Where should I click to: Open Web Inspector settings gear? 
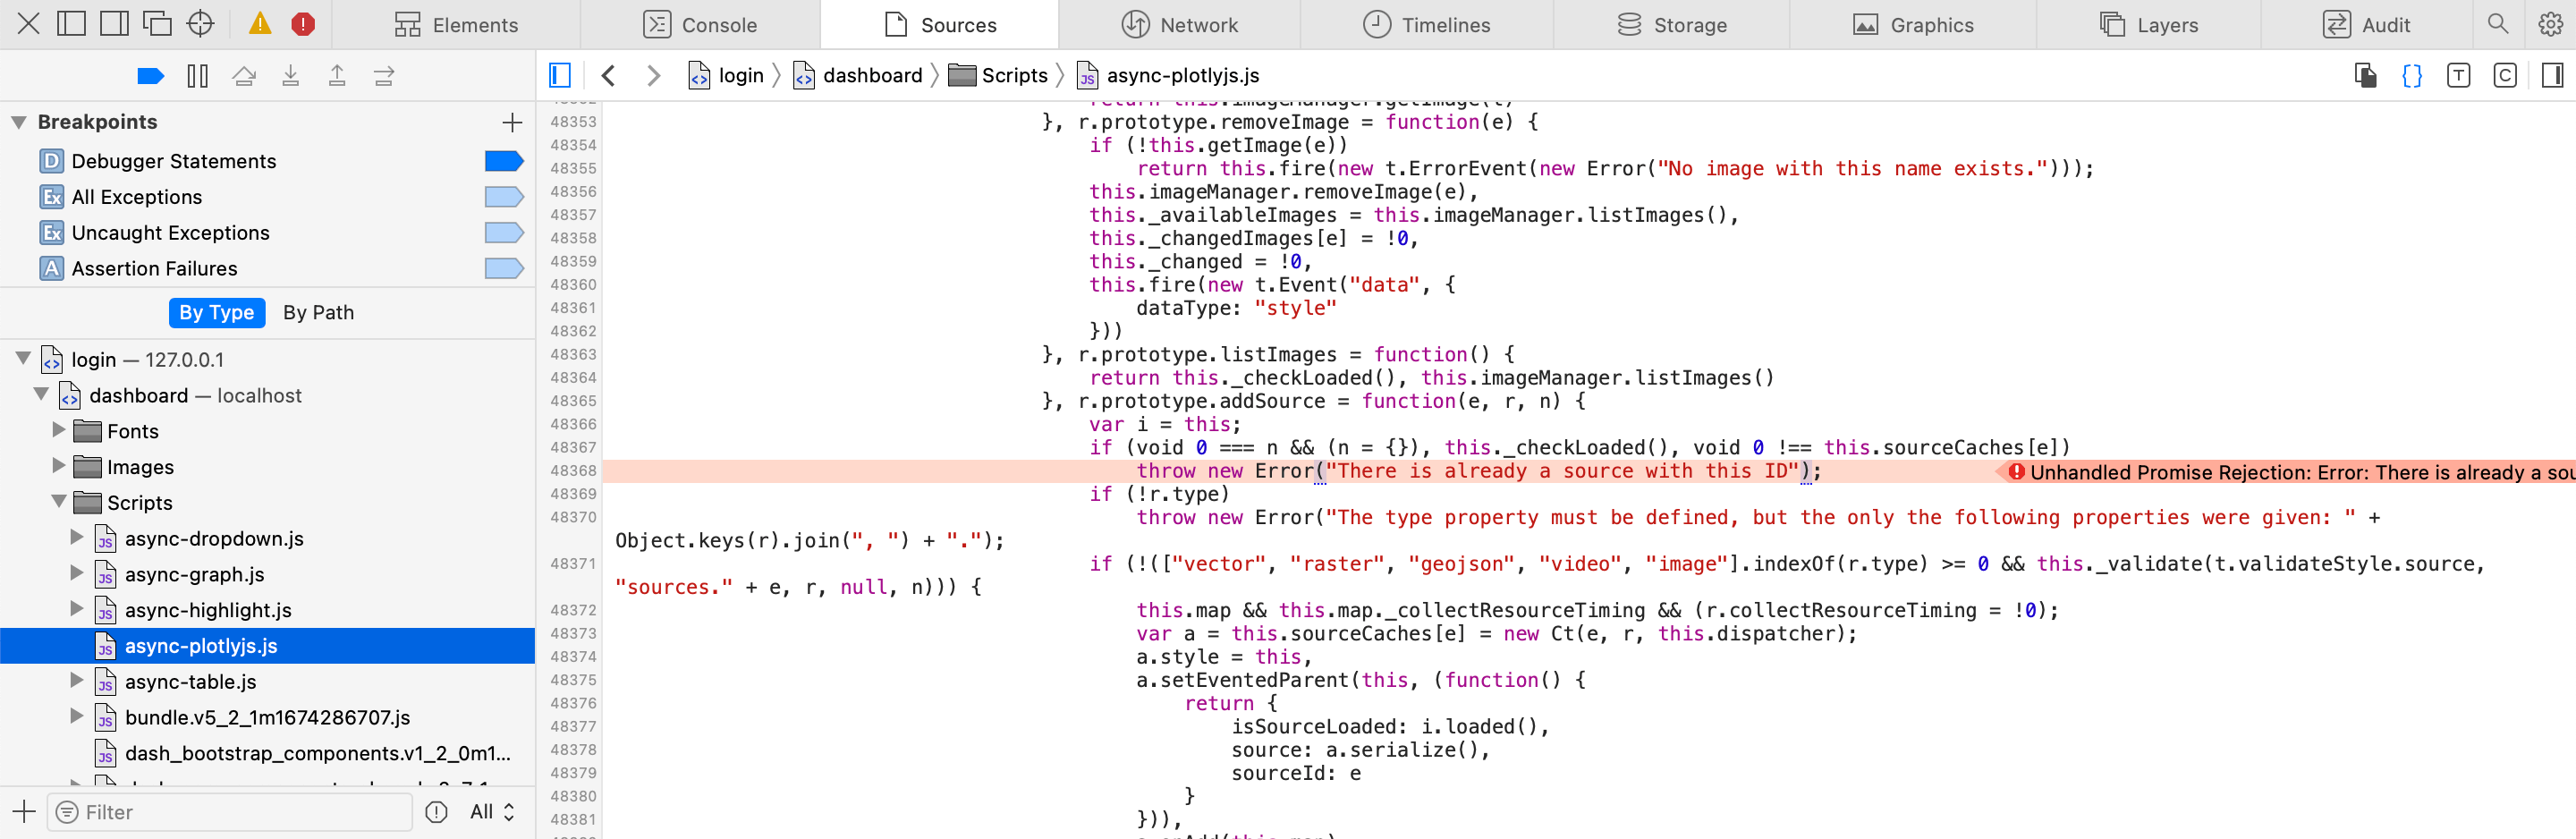click(2550, 24)
